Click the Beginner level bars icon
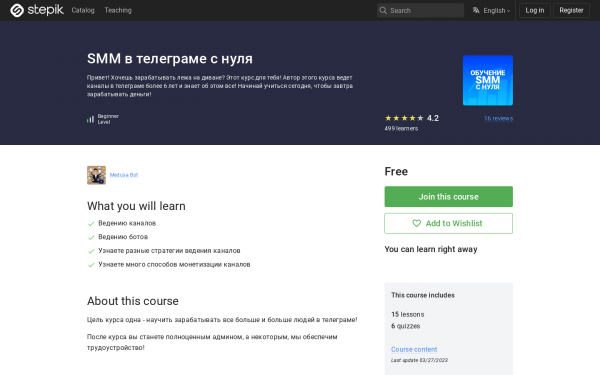 tap(90, 119)
